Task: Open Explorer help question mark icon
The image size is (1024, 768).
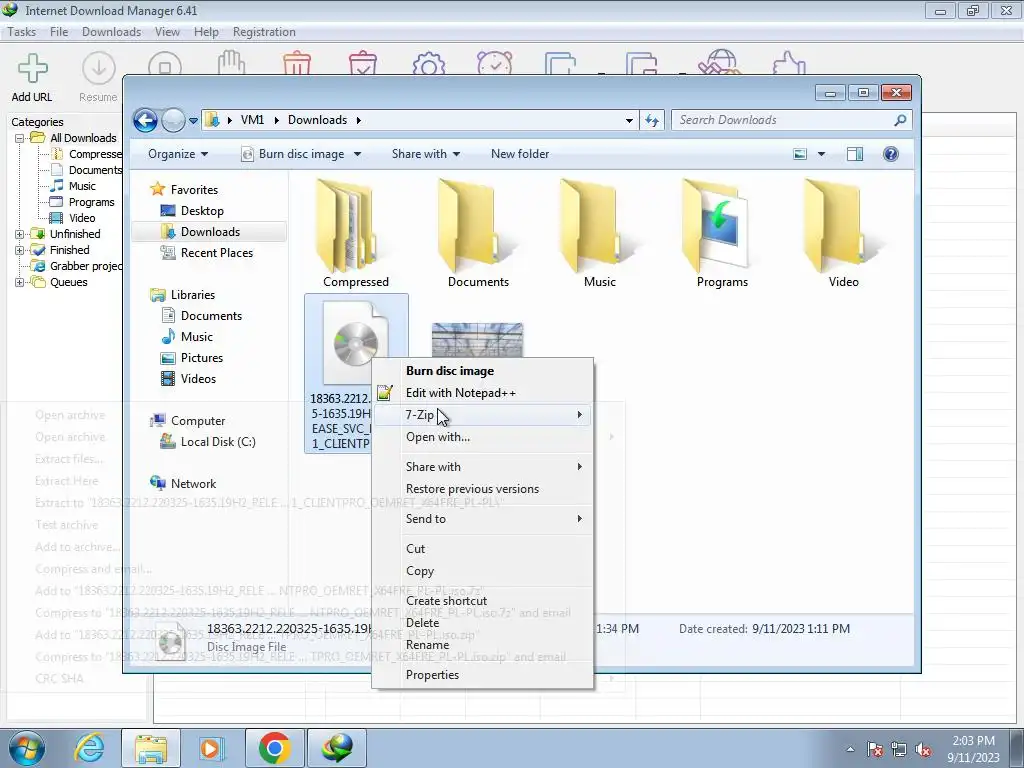Action: [x=890, y=154]
